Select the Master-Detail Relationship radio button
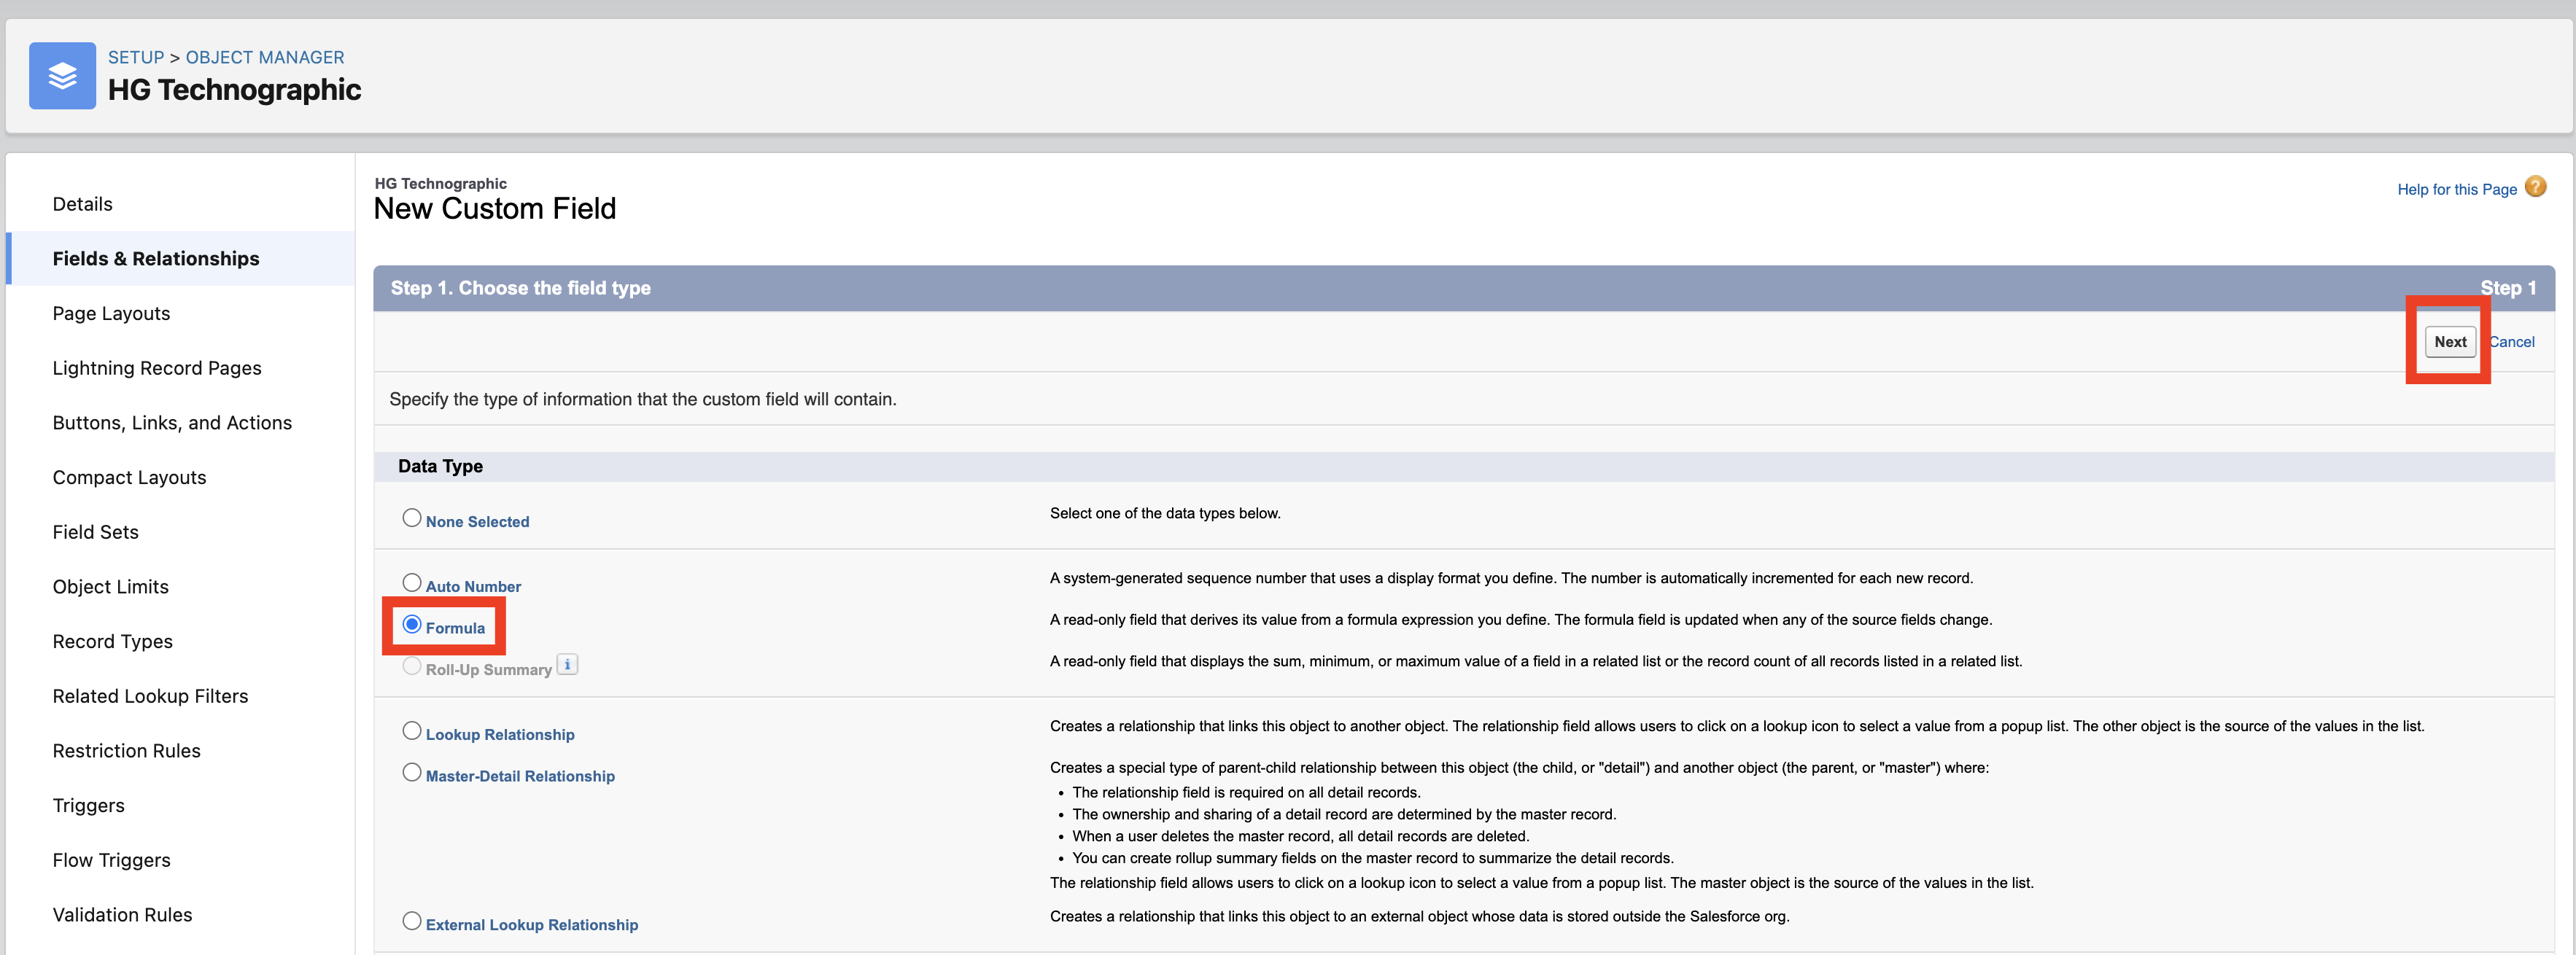 412,773
